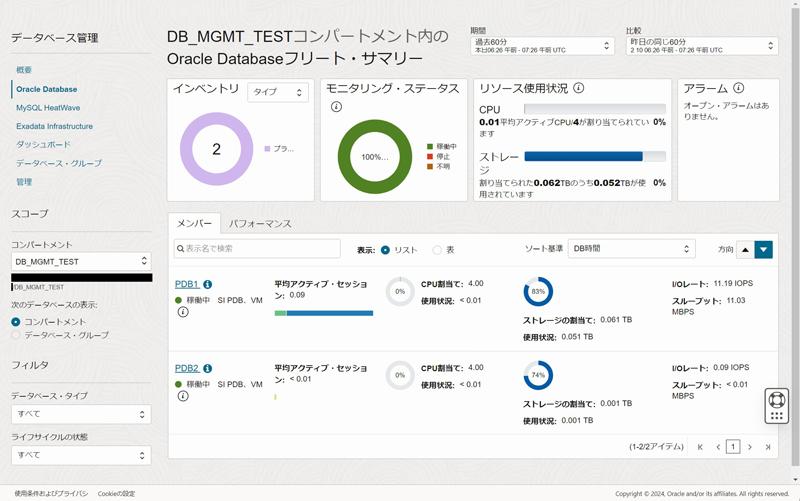Sort in descending direction arrow
The width and height of the screenshot is (800, 501).
pyautogui.click(x=763, y=250)
